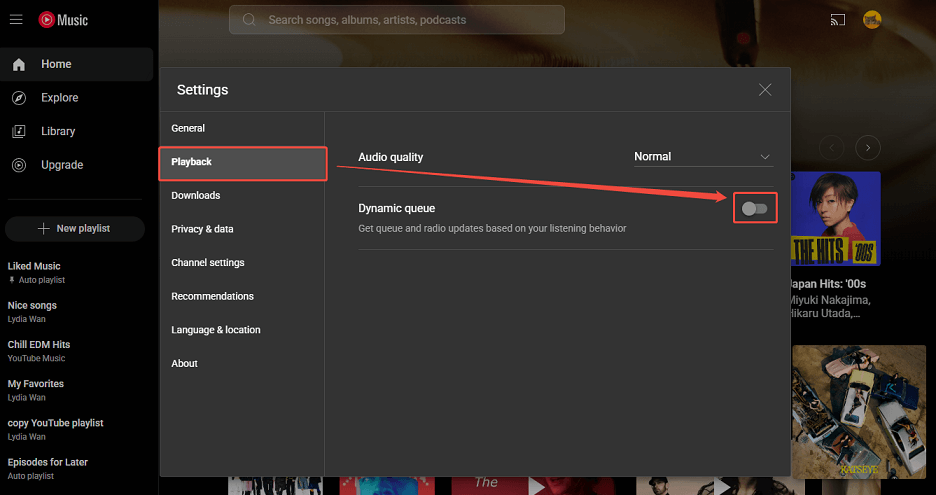Click the Dynamic queue description text
The image size is (936, 495).
tap(492, 228)
